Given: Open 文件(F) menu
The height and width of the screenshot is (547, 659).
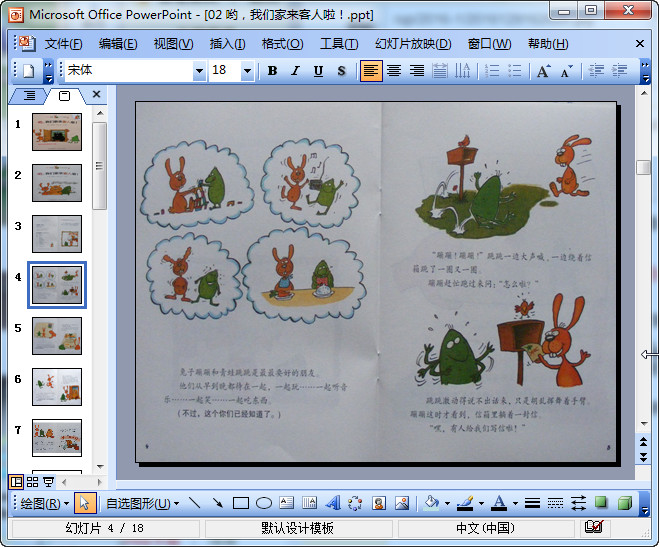Looking at the screenshot, I should pos(63,44).
